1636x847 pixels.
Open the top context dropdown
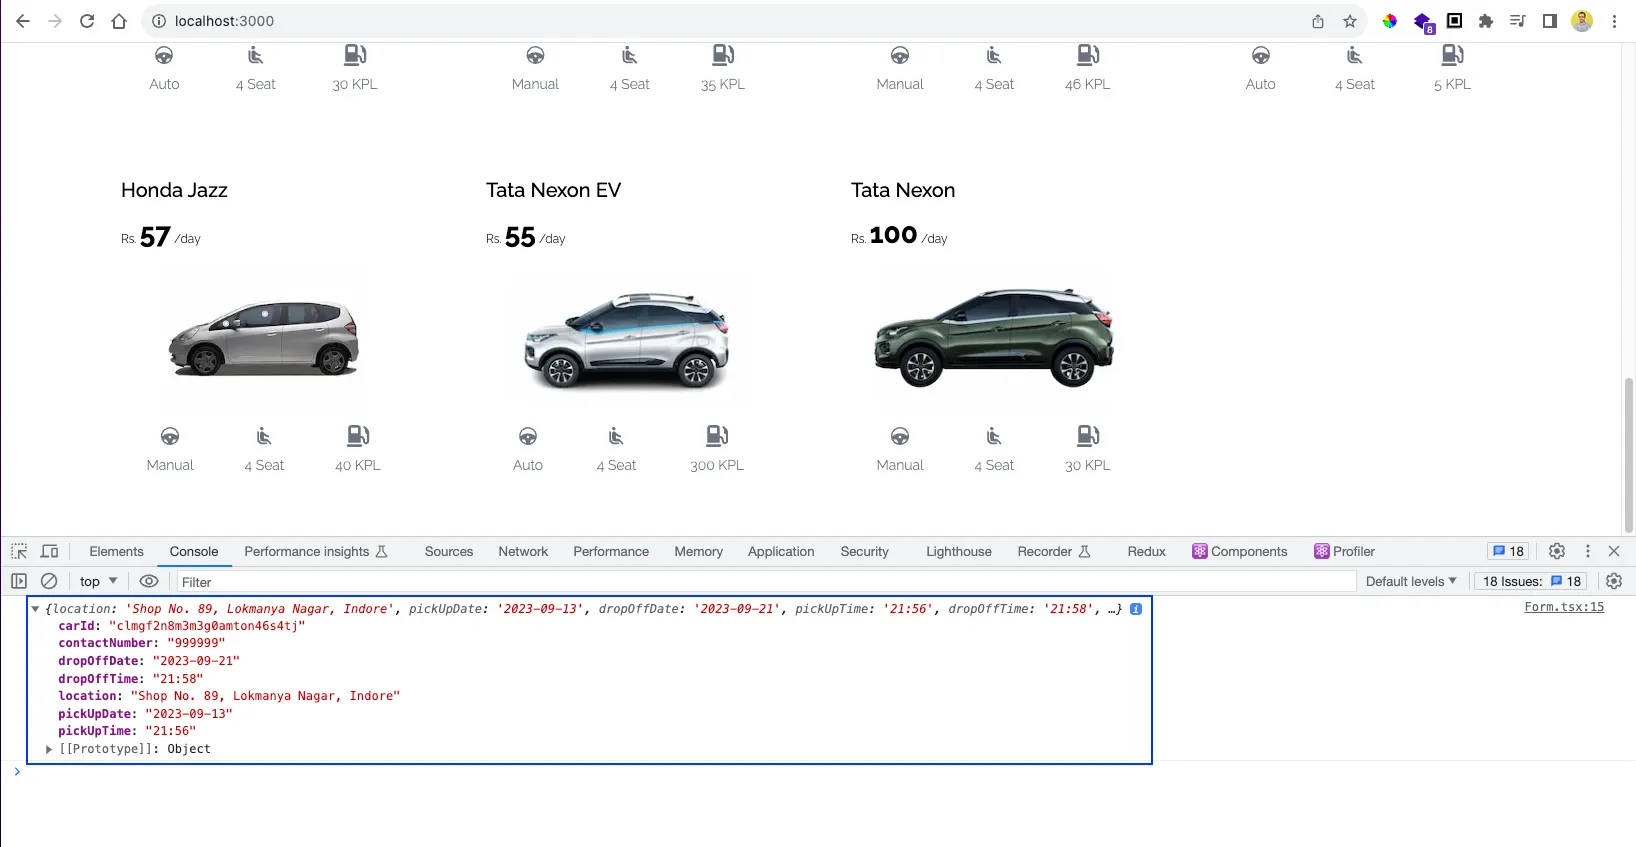tap(98, 581)
